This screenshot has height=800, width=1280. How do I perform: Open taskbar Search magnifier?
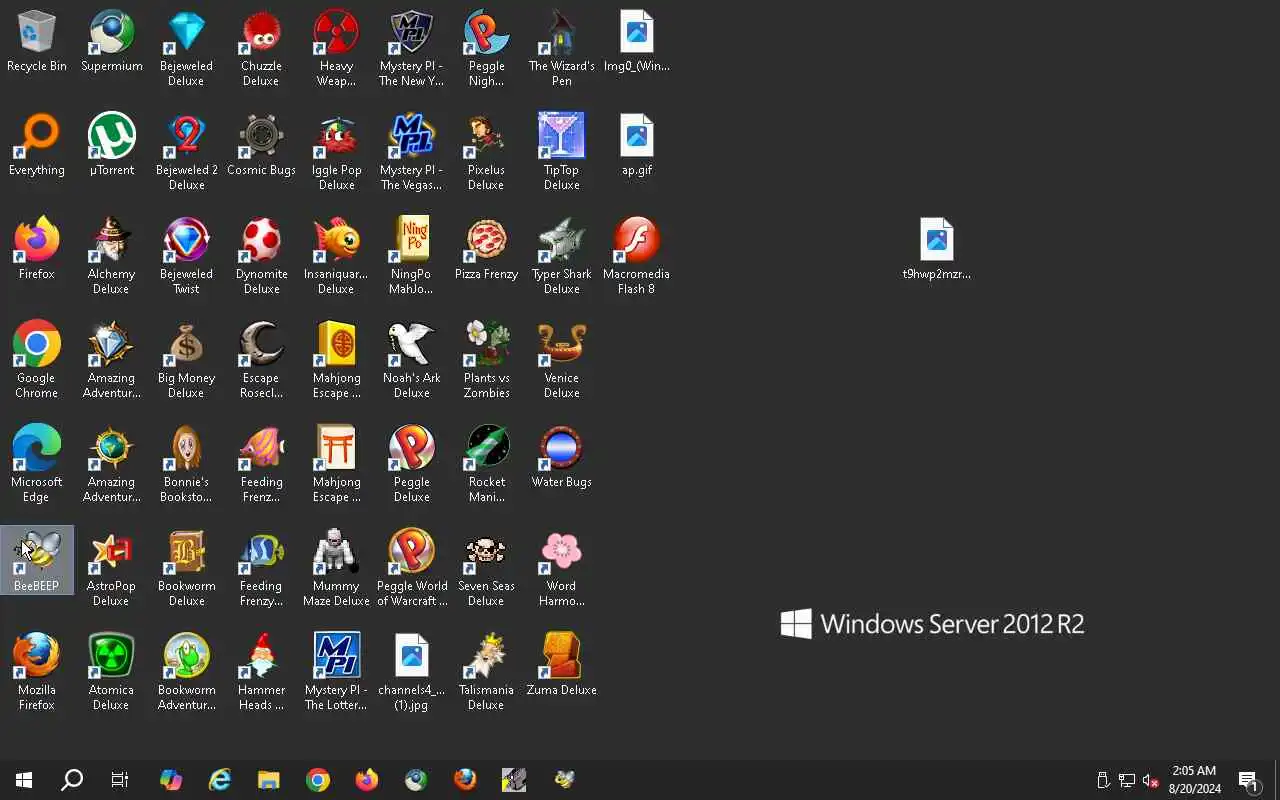(72, 780)
